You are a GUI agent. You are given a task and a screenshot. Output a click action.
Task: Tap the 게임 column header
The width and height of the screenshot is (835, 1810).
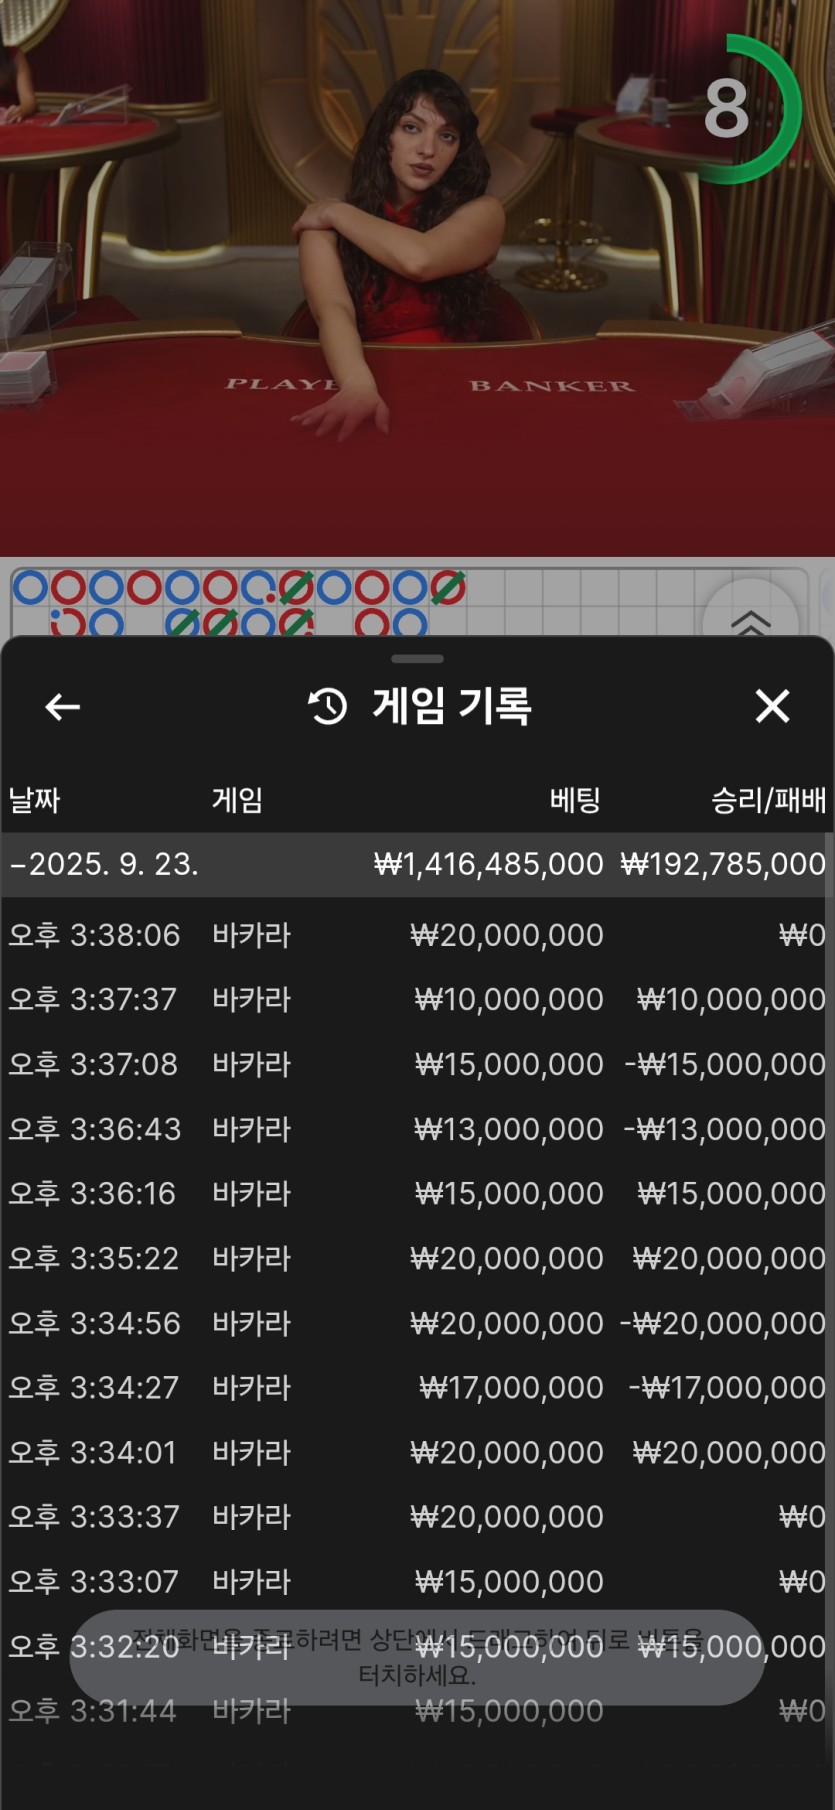pos(237,800)
